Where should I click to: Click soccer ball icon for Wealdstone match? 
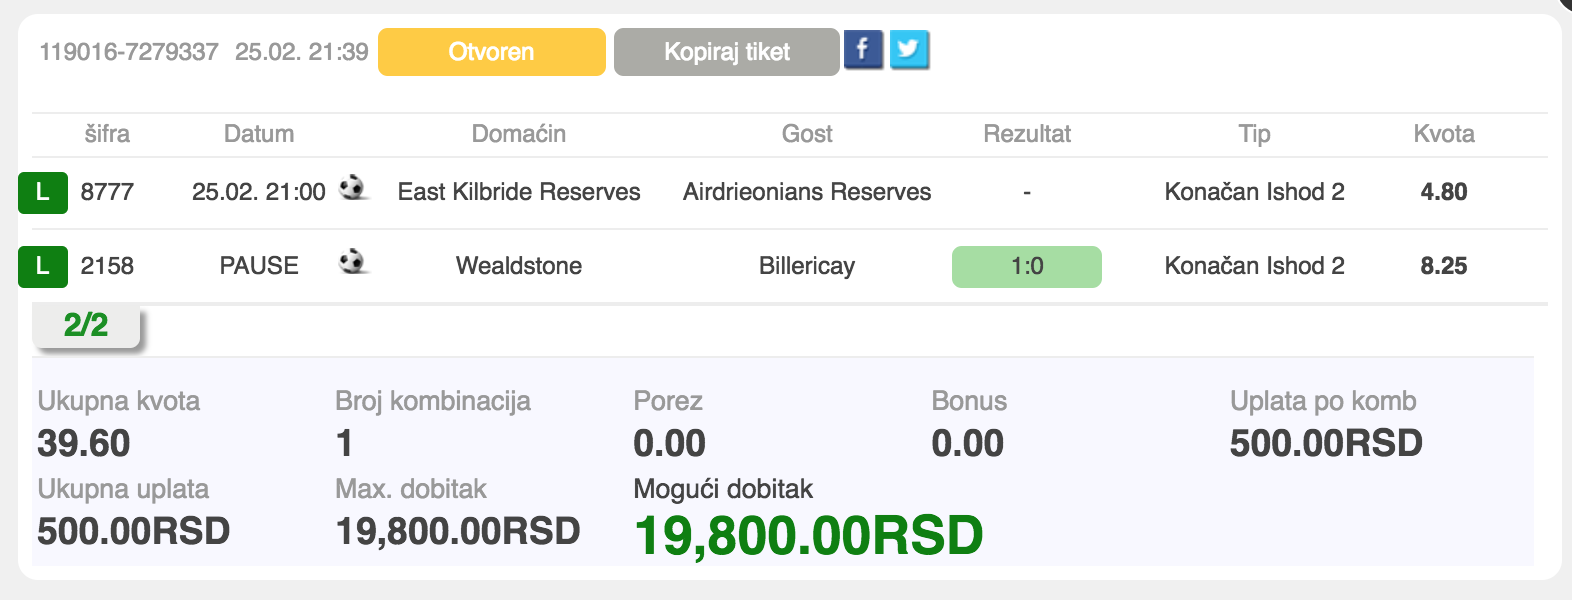coord(352,262)
